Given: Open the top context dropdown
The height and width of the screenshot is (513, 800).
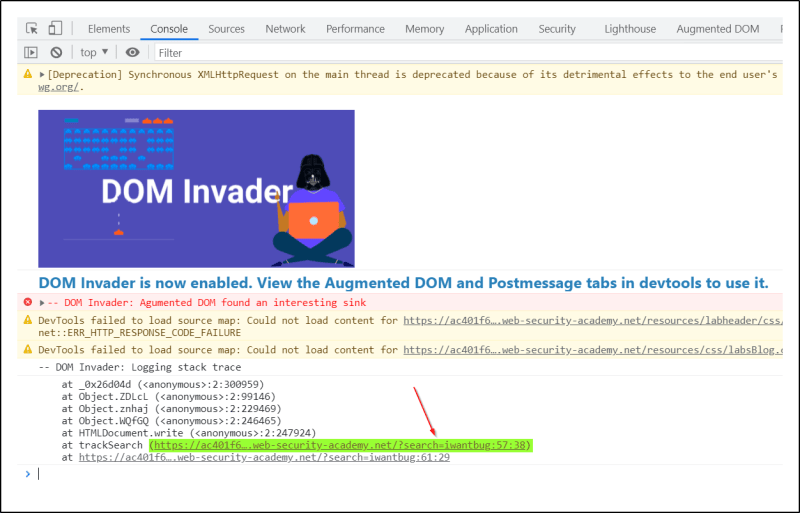Looking at the screenshot, I should 94,53.
